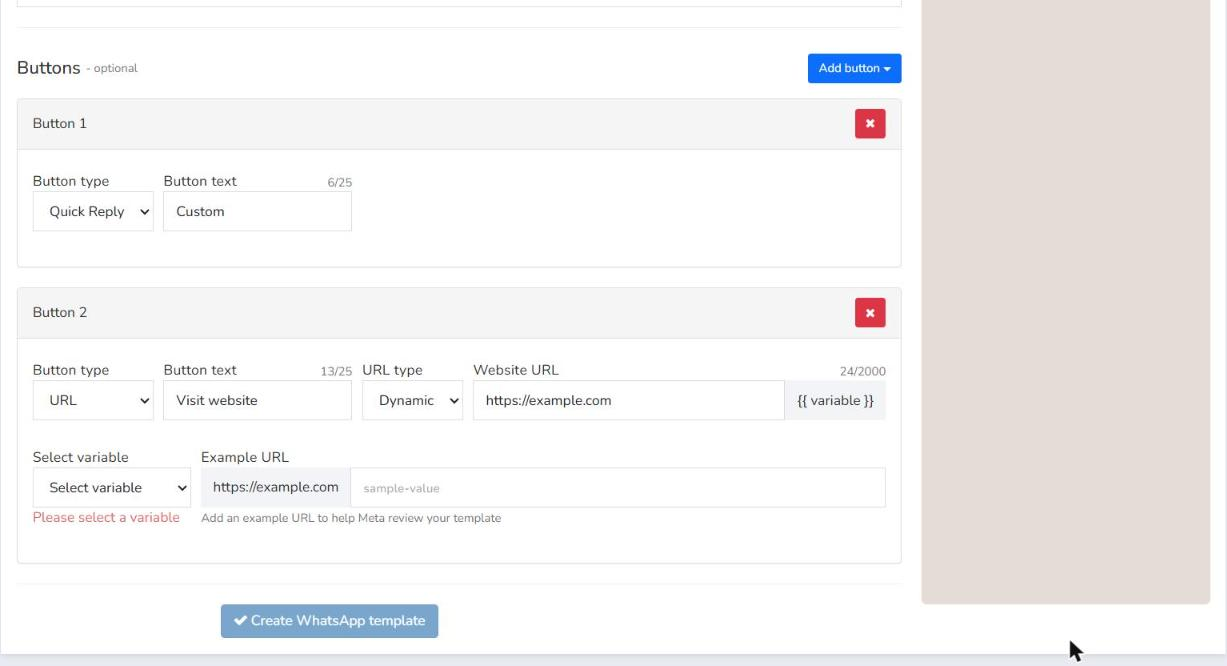Click the Button 1 header title
The image size is (1227, 666).
(x=60, y=124)
